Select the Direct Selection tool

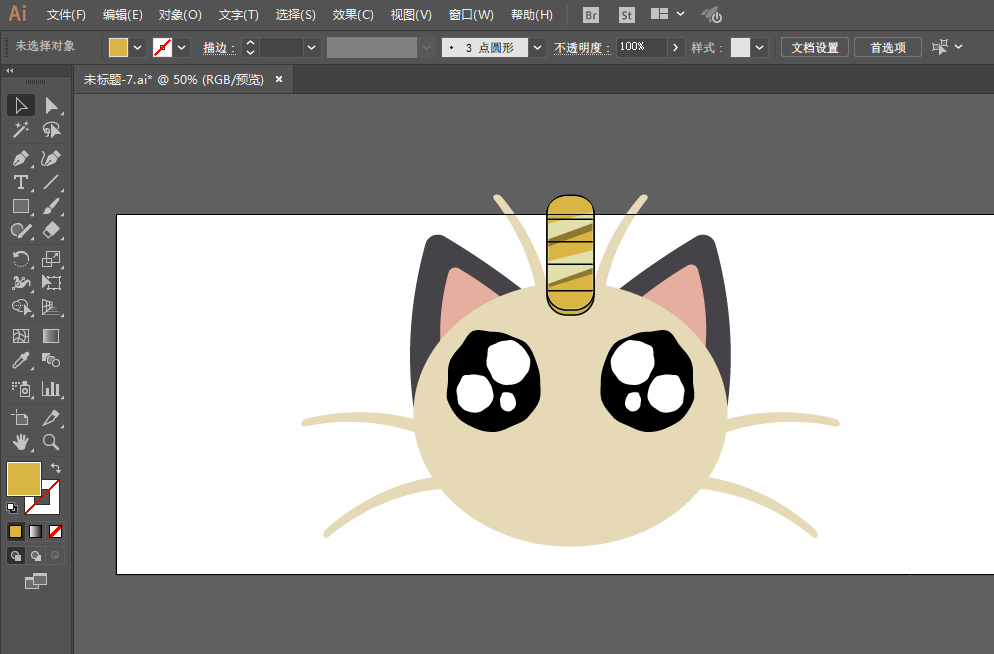click(x=51, y=105)
